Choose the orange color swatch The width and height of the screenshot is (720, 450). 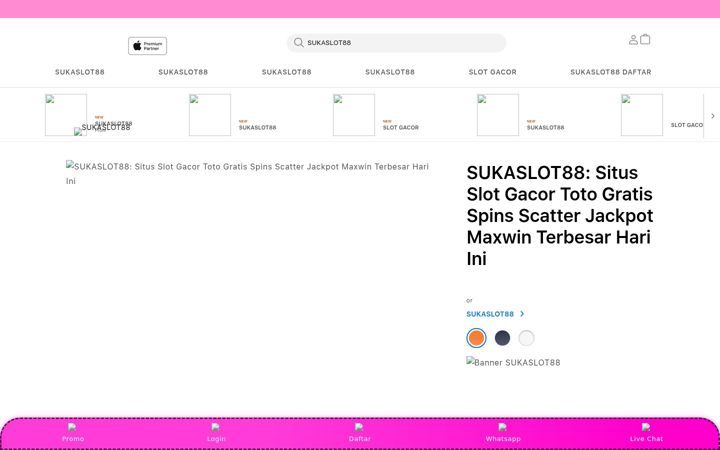476,338
